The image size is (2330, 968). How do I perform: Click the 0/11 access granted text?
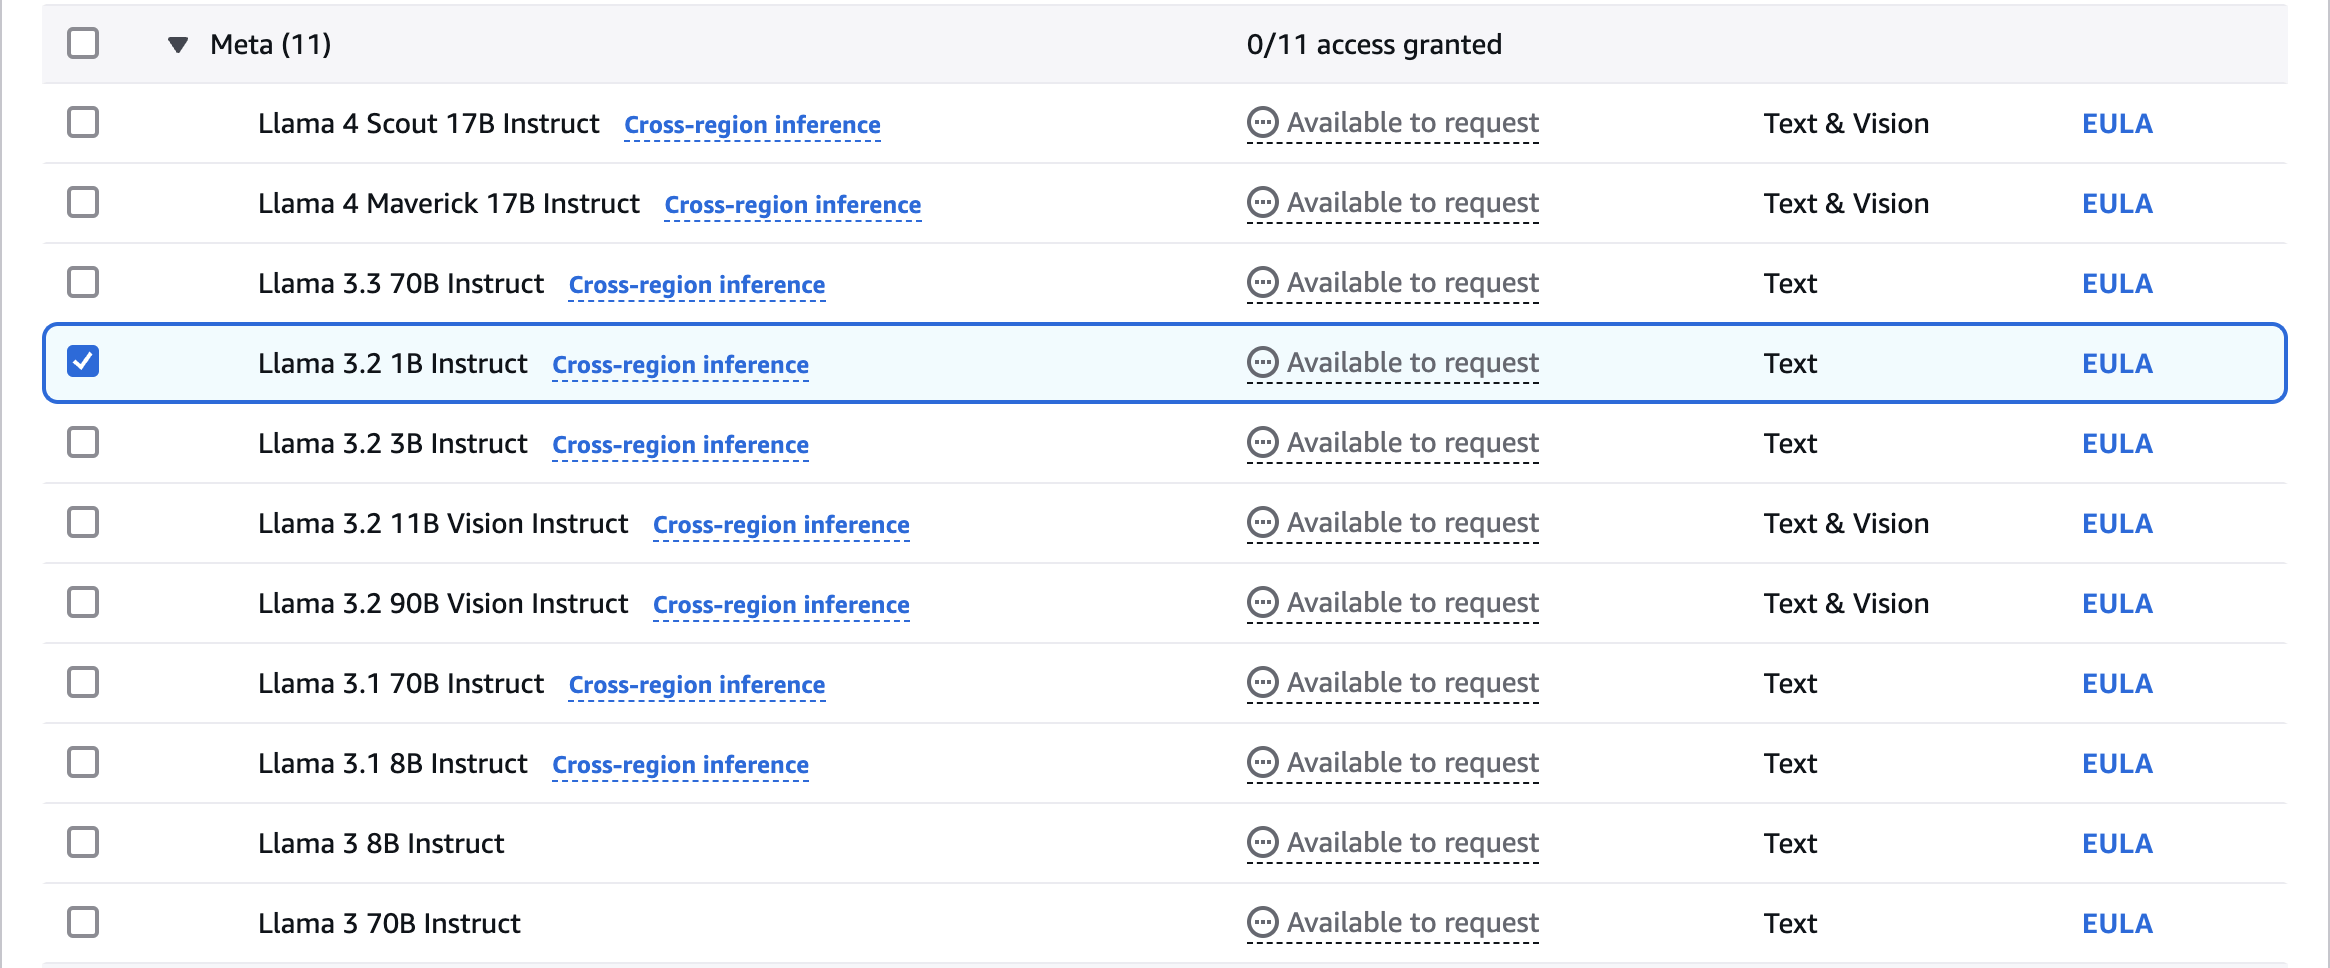tap(1374, 45)
